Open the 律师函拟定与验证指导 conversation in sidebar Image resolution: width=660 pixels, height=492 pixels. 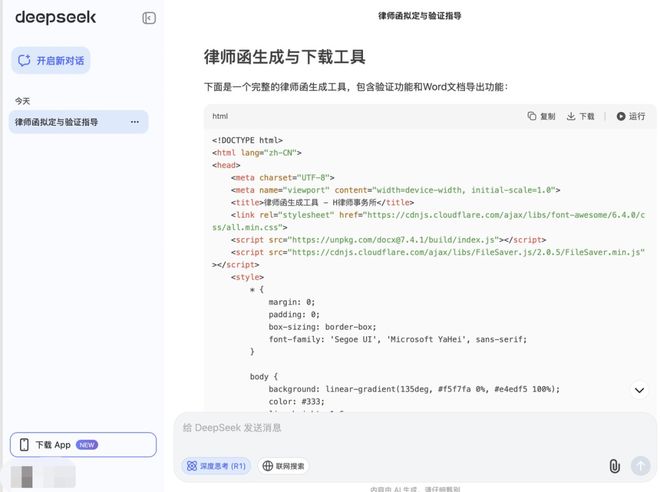pyautogui.click(x=78, y=122)
